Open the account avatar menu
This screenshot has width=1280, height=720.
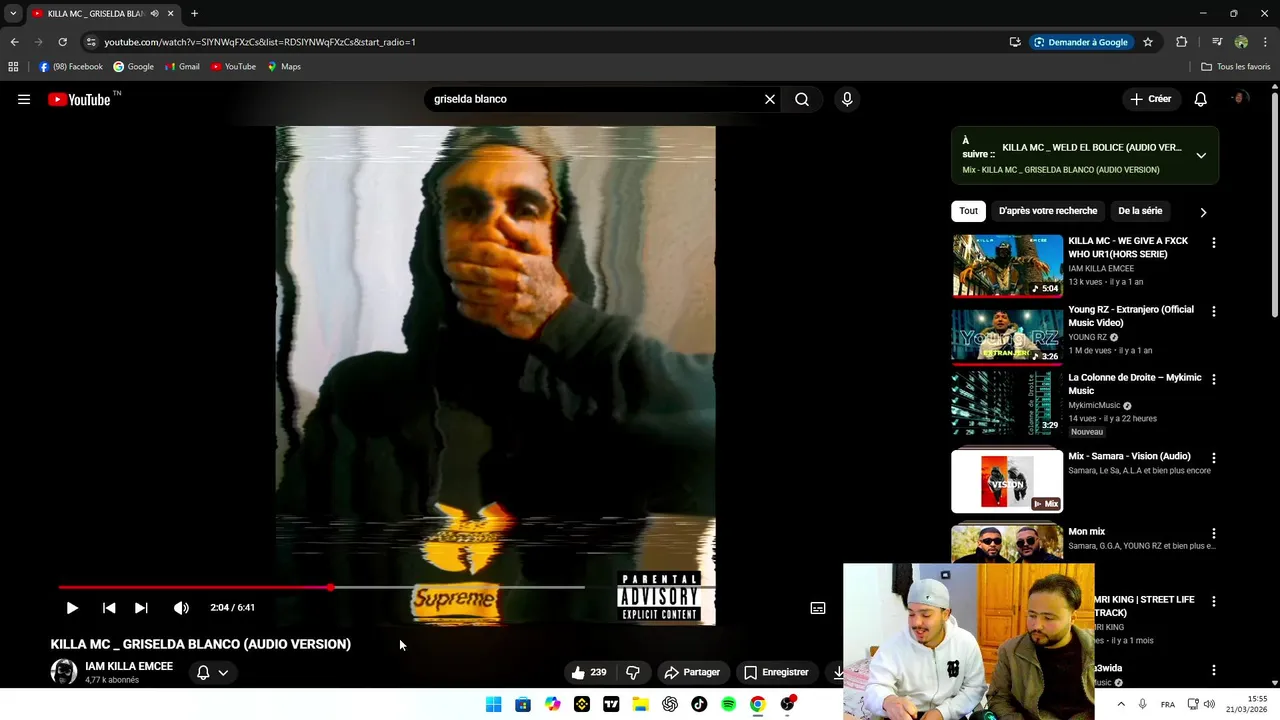pyautogui.click(x=1240, y=99)
